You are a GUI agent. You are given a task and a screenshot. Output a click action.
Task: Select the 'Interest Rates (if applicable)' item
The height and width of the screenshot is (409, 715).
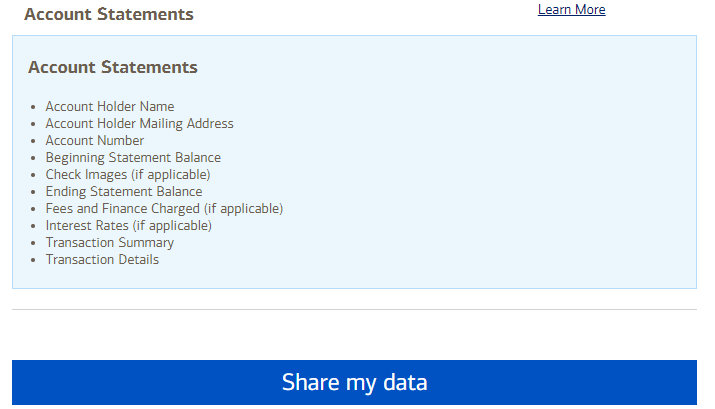[x=129, y=226]
